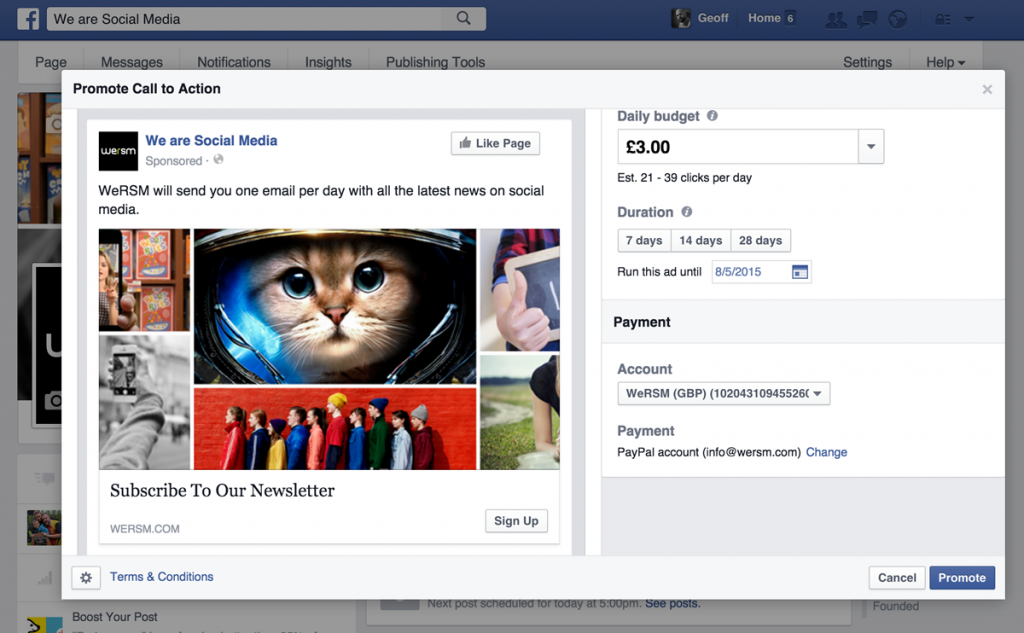Click the Duration info icon
Viewport: 1024px width, 633px height.
point(687,212)
